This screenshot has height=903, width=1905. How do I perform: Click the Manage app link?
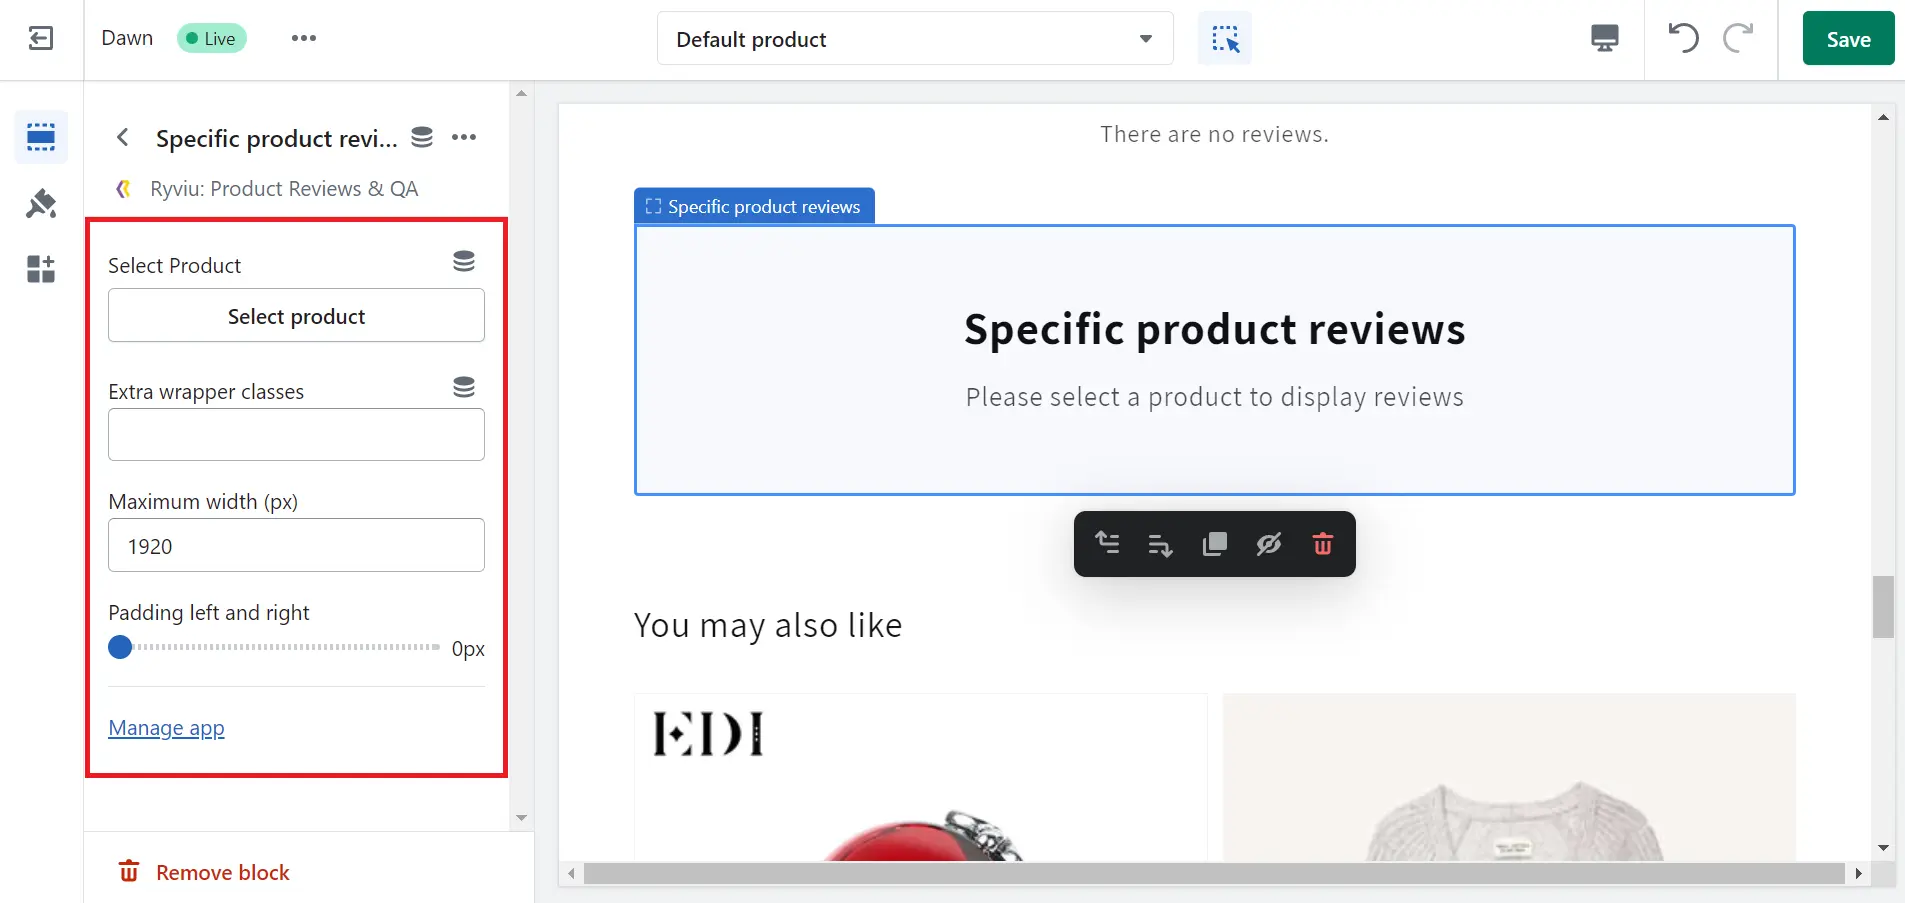pyautogui.click(x=166, y=727)
